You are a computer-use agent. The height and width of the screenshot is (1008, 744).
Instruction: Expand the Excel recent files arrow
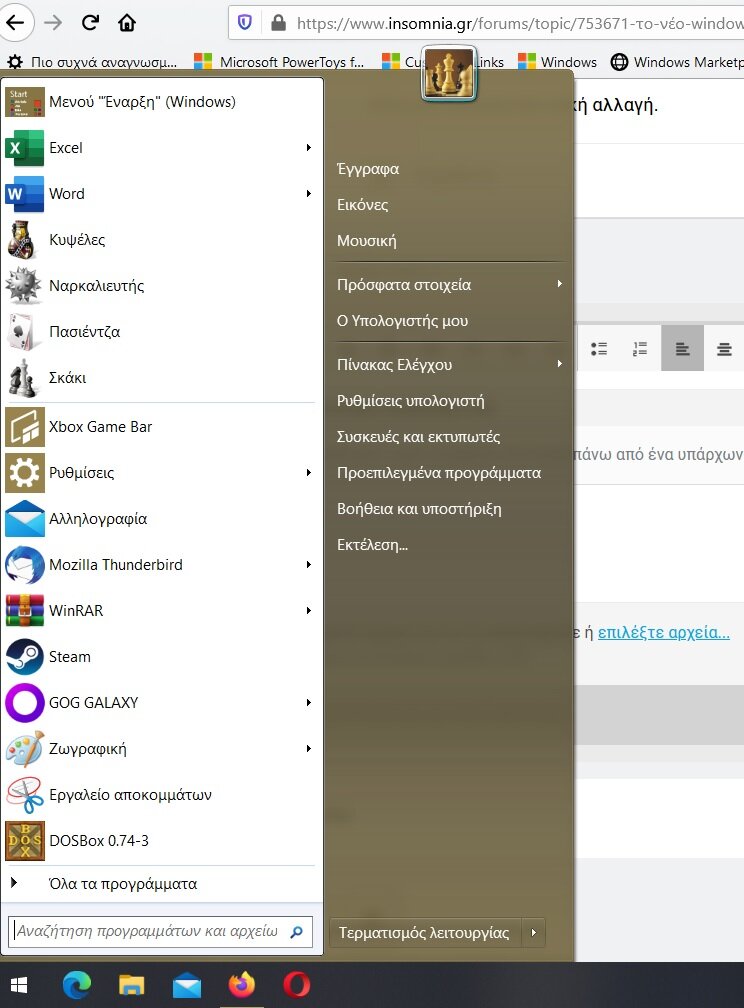(x=309, y=147)
